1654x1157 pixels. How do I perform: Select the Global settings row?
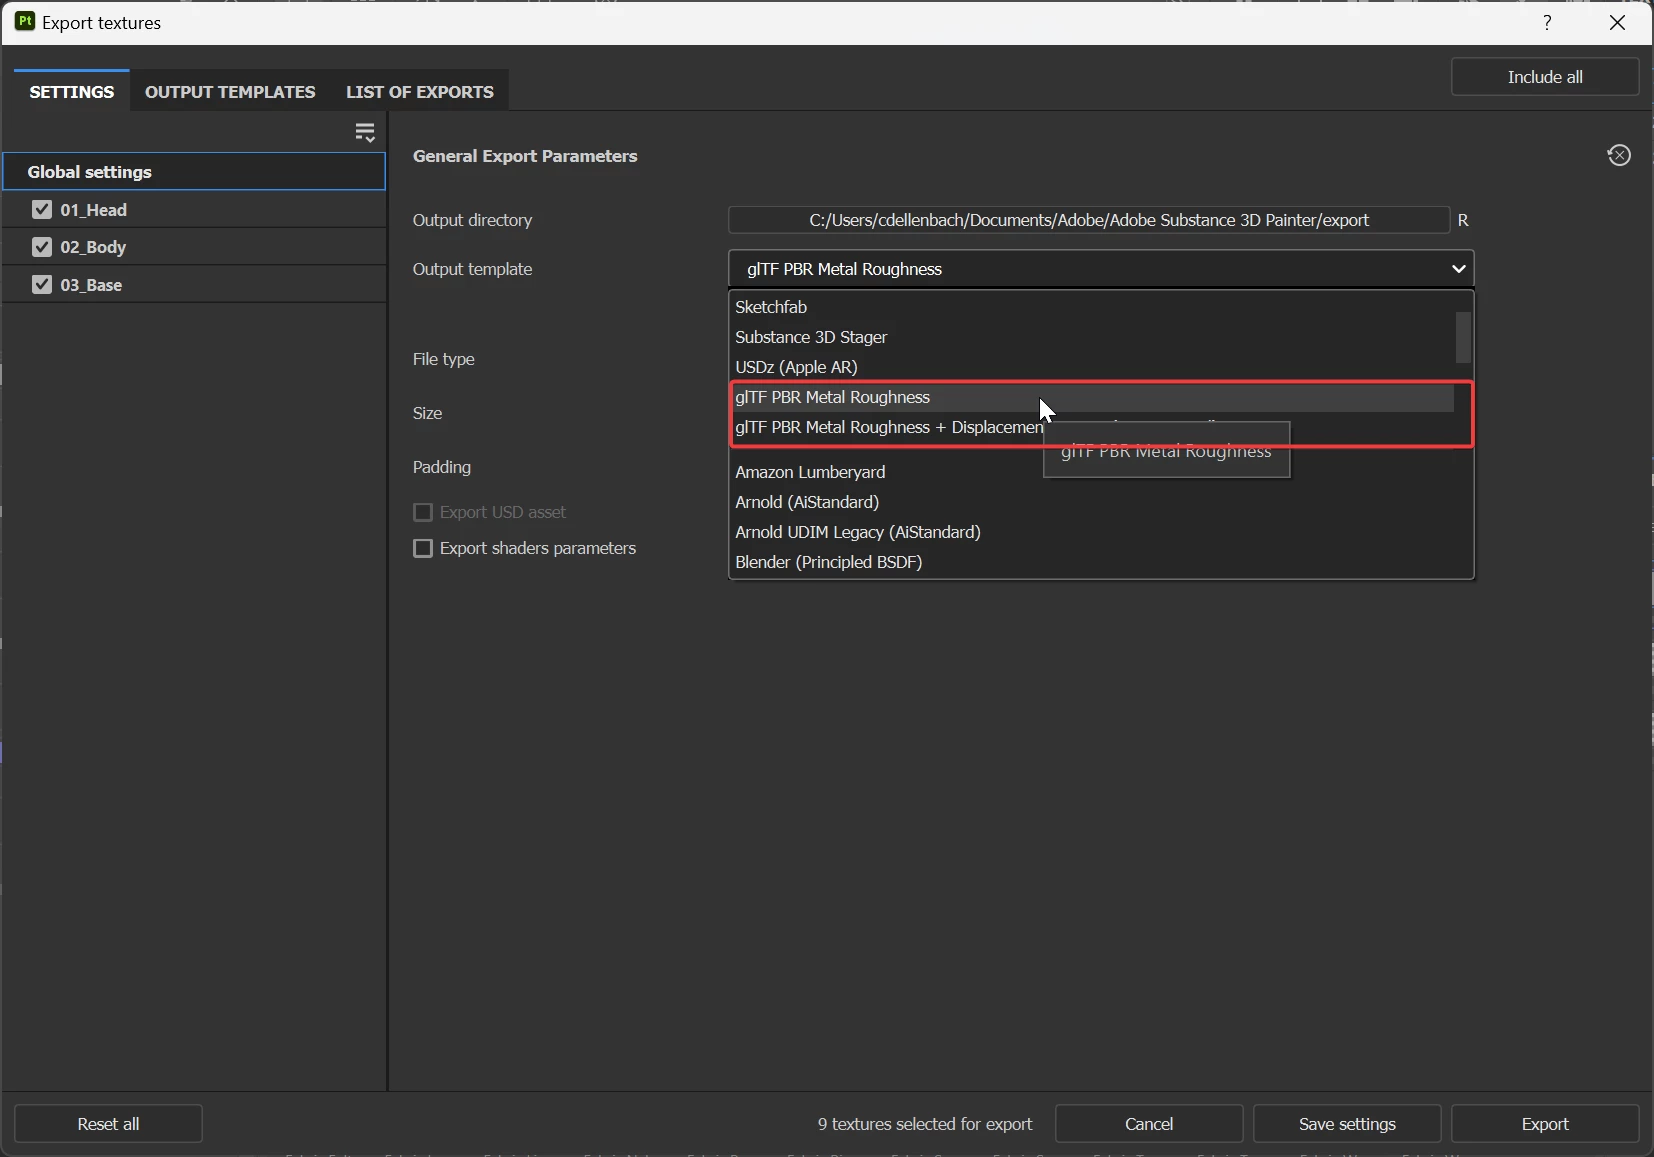[194, 172]
